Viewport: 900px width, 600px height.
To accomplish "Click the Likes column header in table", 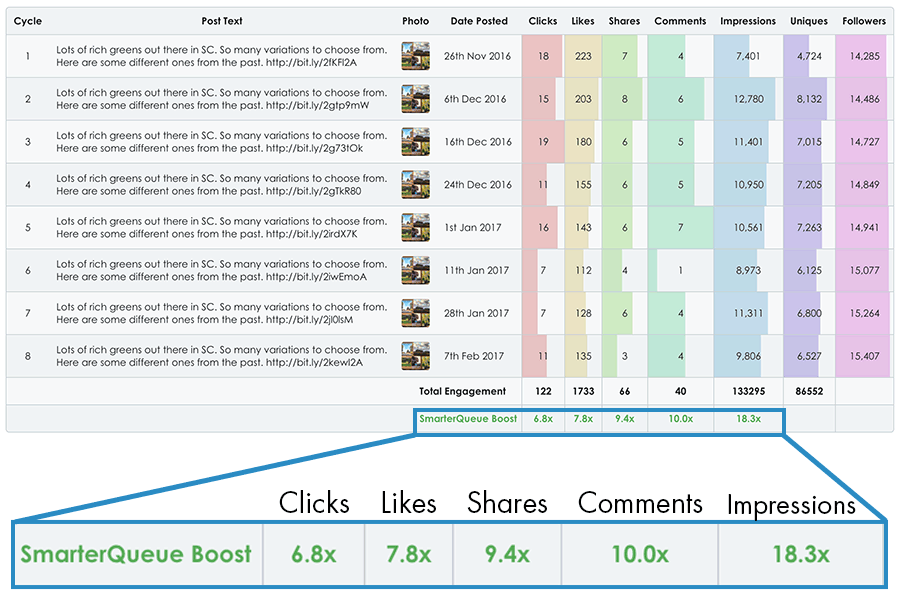I will (583, 21).
